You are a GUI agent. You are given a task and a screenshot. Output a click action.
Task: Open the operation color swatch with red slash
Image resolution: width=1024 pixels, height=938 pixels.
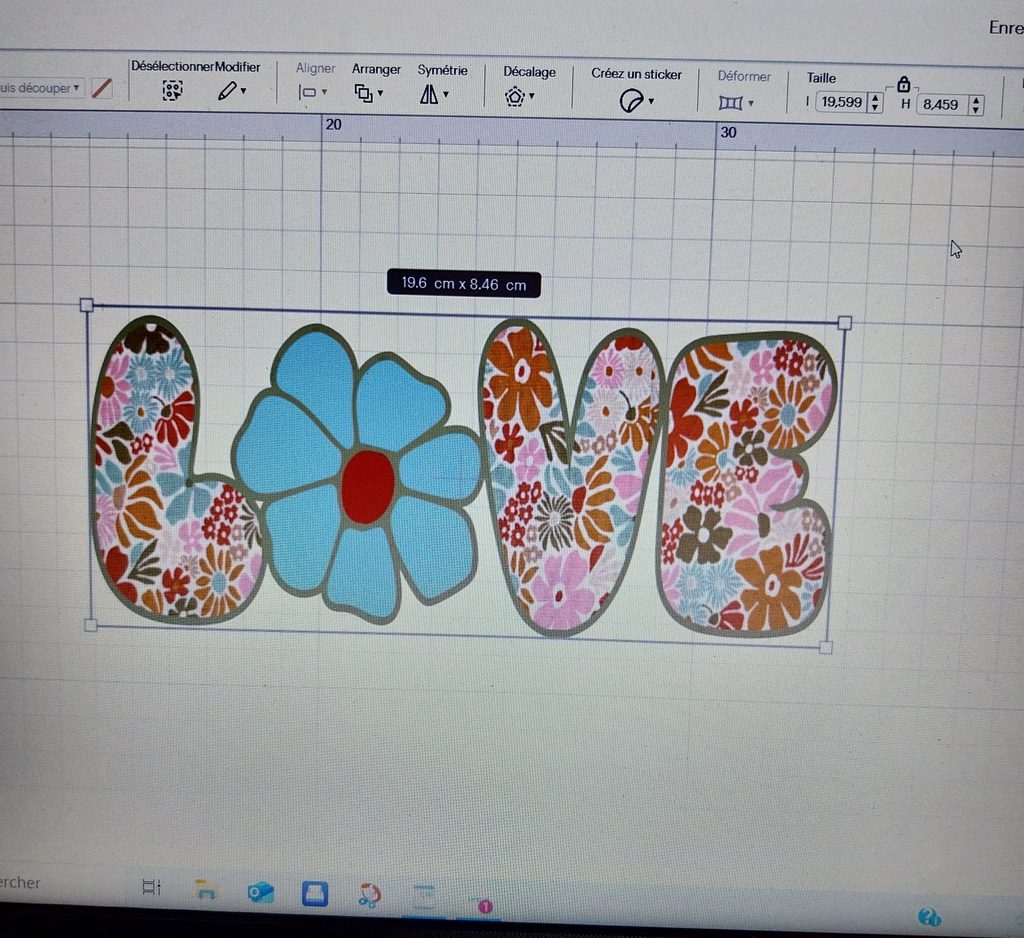[102, 88]
